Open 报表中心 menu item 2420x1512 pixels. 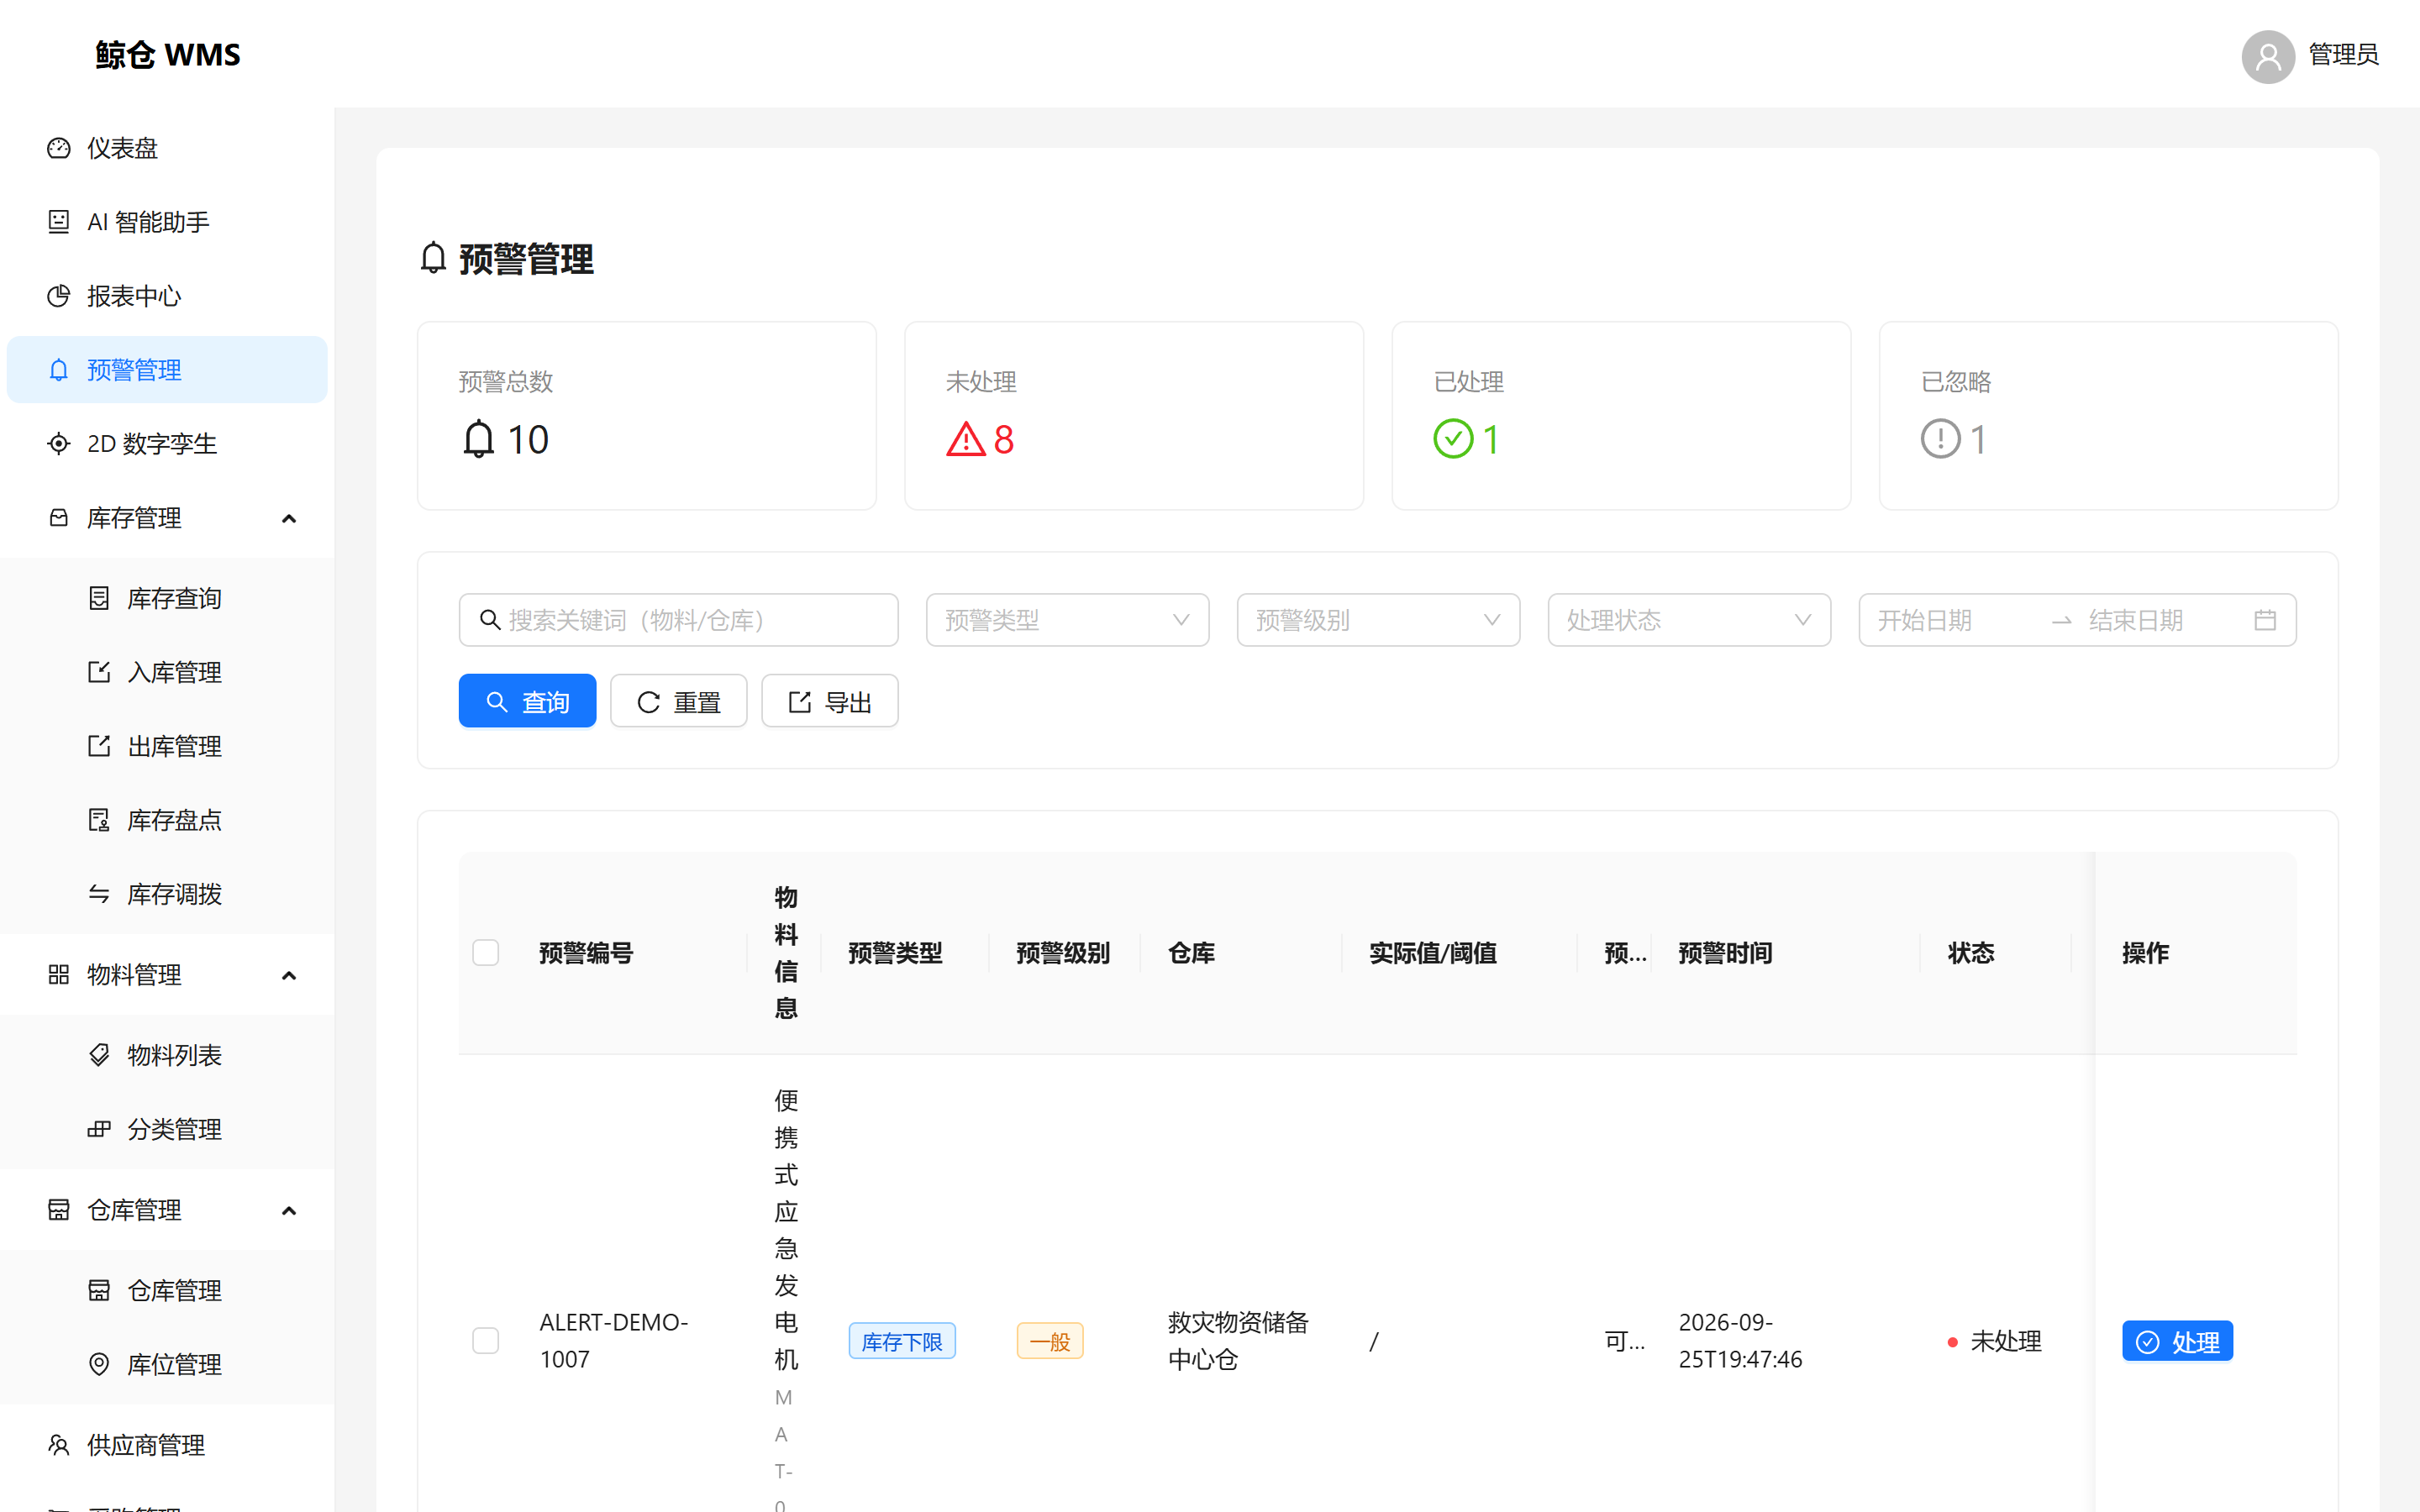(167, 296)
